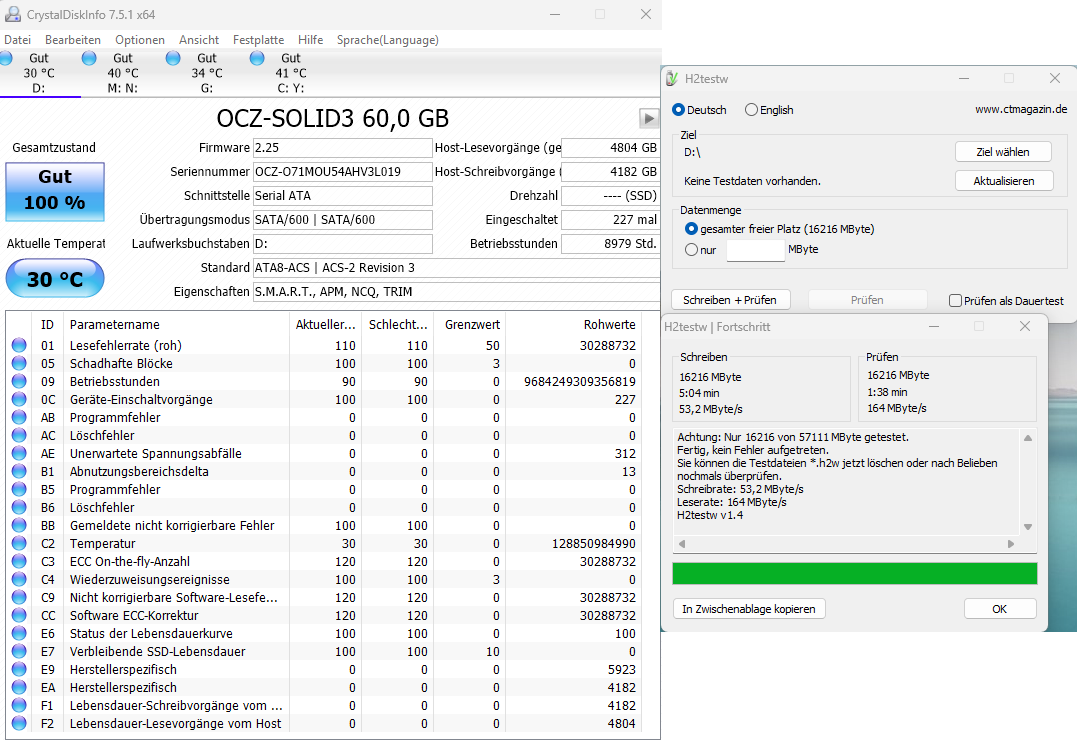This screenshot has height=740, width=1079.
Task: Click the www.ctmagazin.de link text
Action: [1021, 109]
